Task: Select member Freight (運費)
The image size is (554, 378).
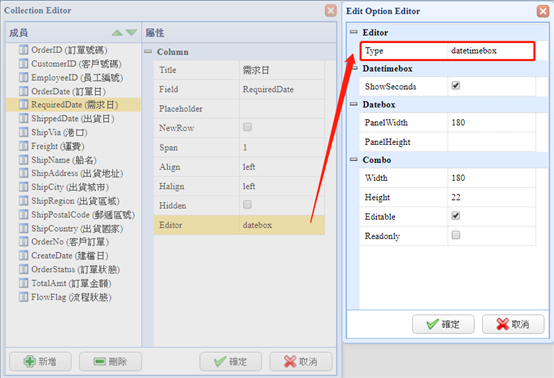Action: [x=58, y=146]
